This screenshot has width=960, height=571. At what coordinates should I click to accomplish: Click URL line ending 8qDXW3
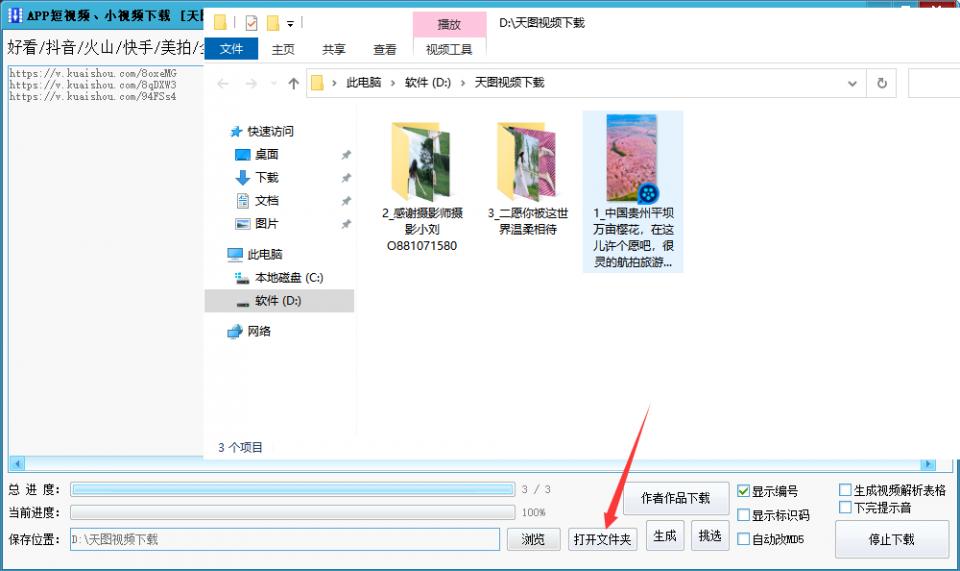pos(92,84)
